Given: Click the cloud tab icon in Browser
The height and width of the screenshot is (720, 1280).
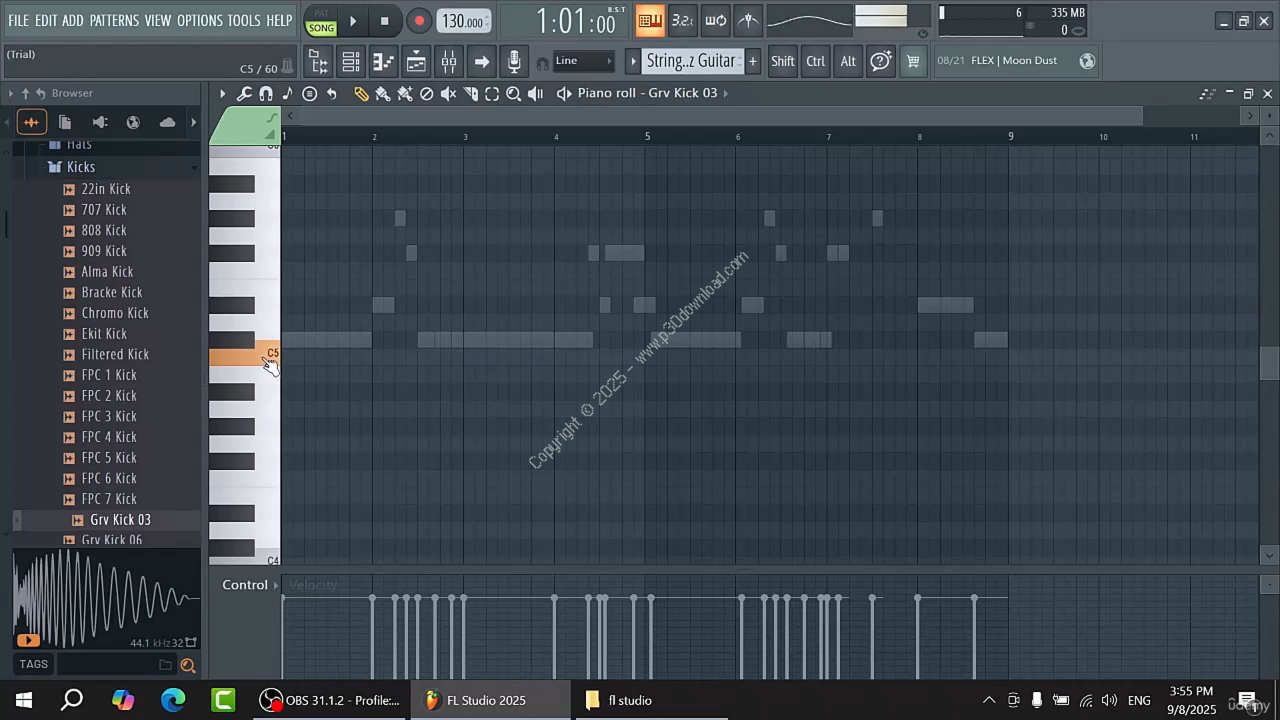Looking at the screenshot, I should tap(167, 122).
